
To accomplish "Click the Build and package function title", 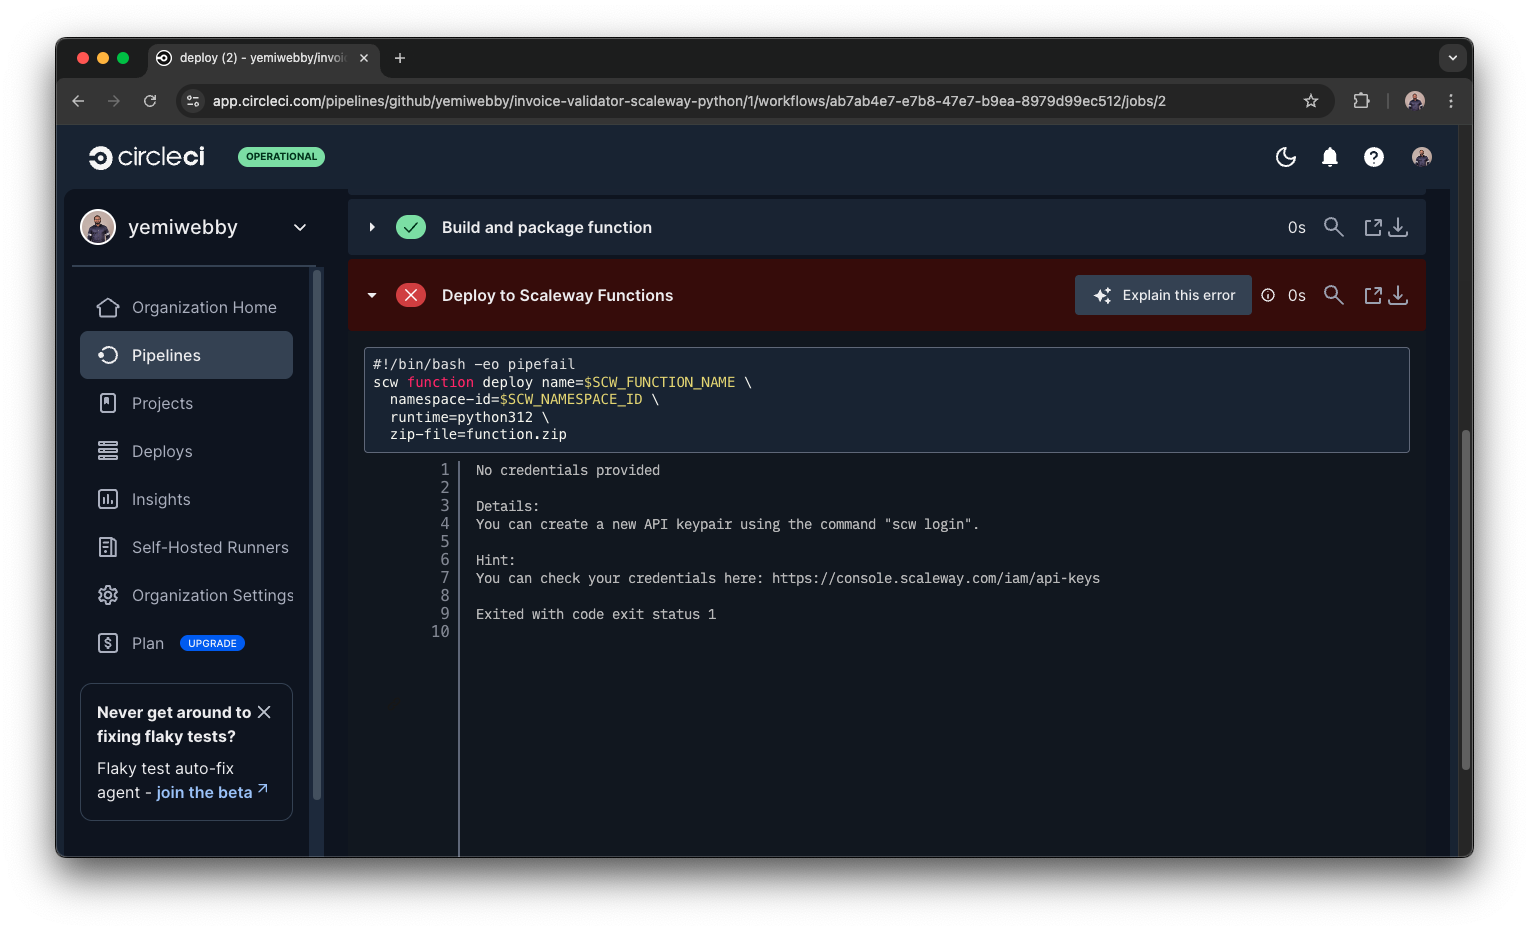I will pos(547,227).
